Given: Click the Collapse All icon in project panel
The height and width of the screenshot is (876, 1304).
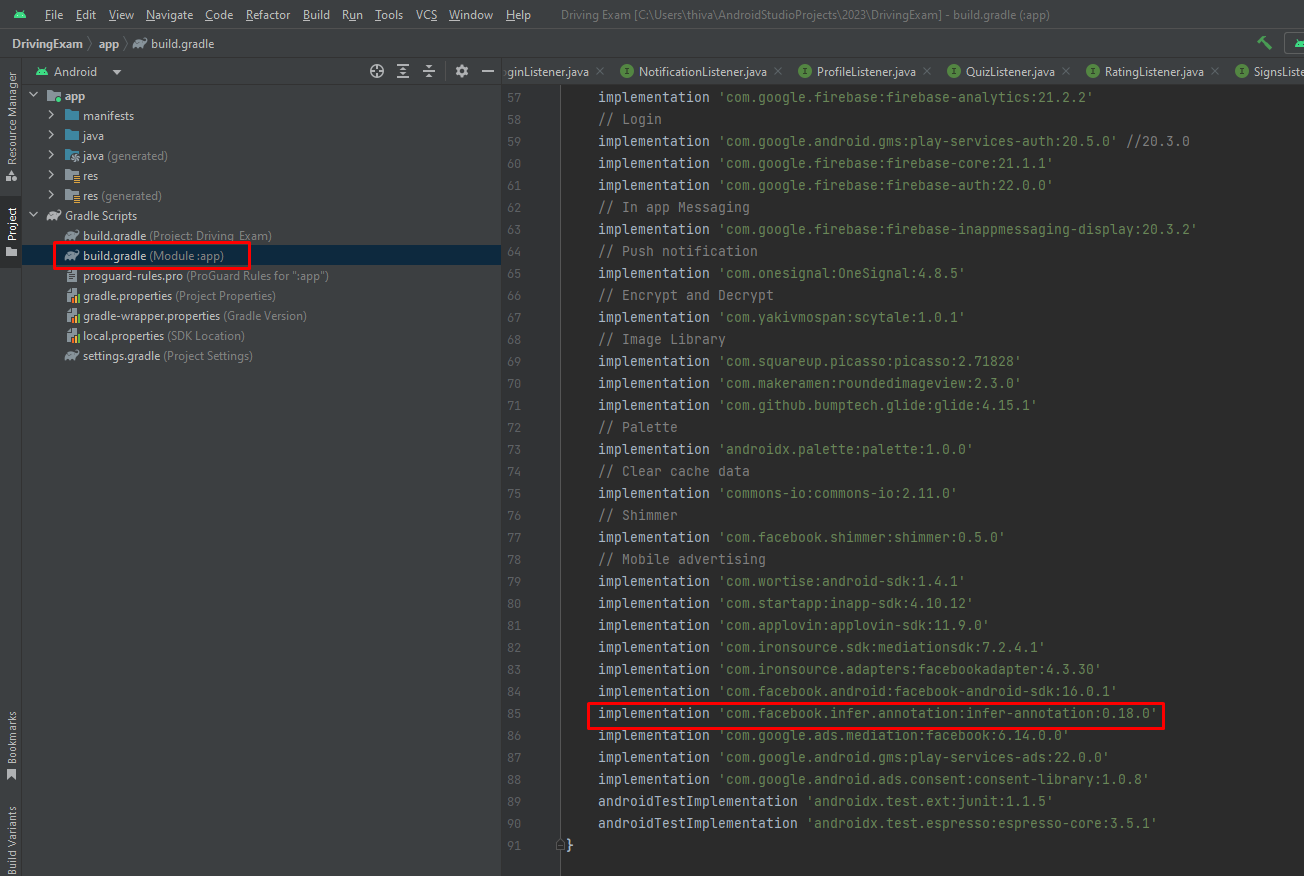Looking at the screenshot, I should 429,71.
